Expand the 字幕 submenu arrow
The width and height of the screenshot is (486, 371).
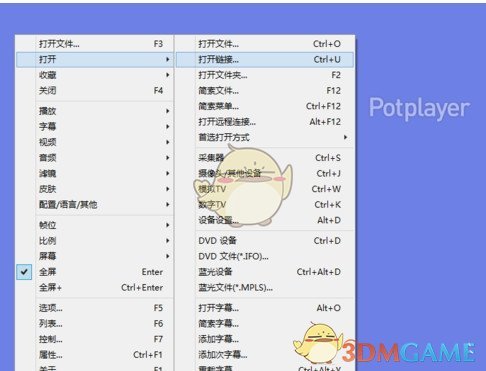point(168,127)
